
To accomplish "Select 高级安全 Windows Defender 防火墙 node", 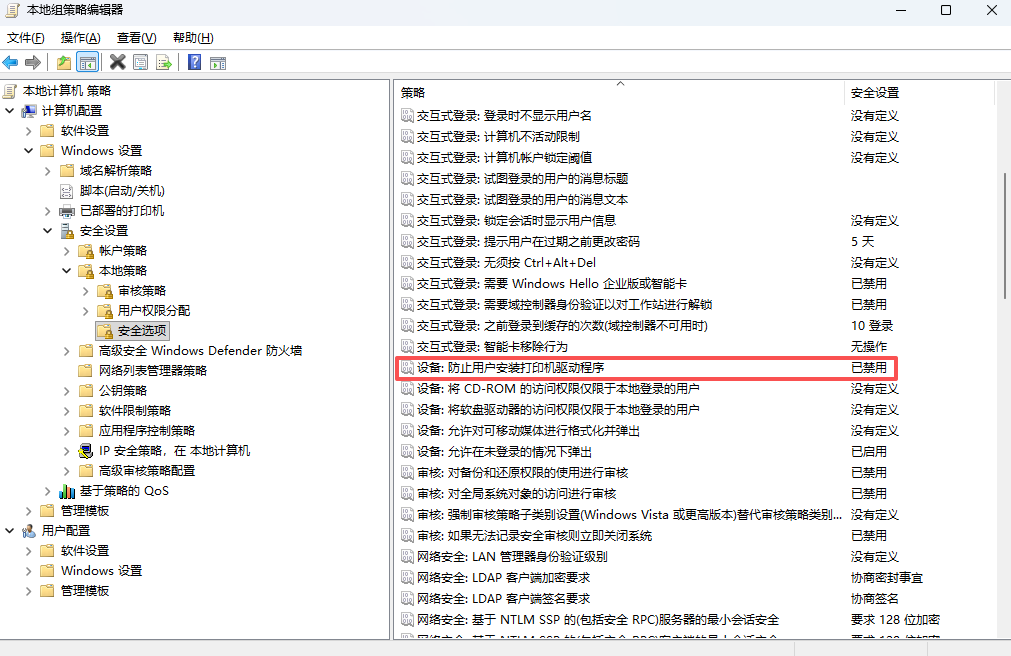I will pos(200,351).
